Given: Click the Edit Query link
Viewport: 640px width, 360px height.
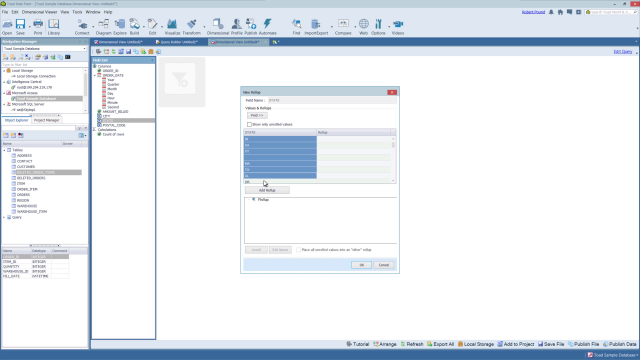Looking at the screenshot, I should point(622,52).
